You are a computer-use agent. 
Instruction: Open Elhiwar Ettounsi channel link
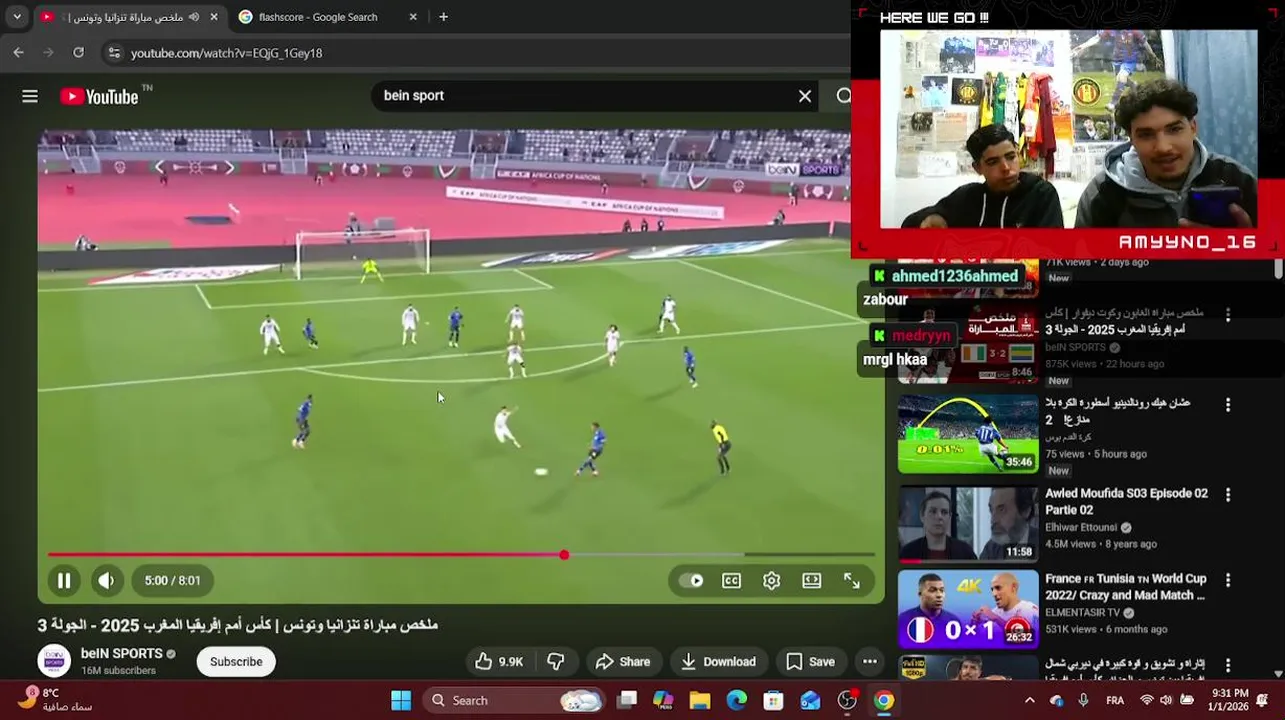pyautogui.click(x=1081, y=527)
